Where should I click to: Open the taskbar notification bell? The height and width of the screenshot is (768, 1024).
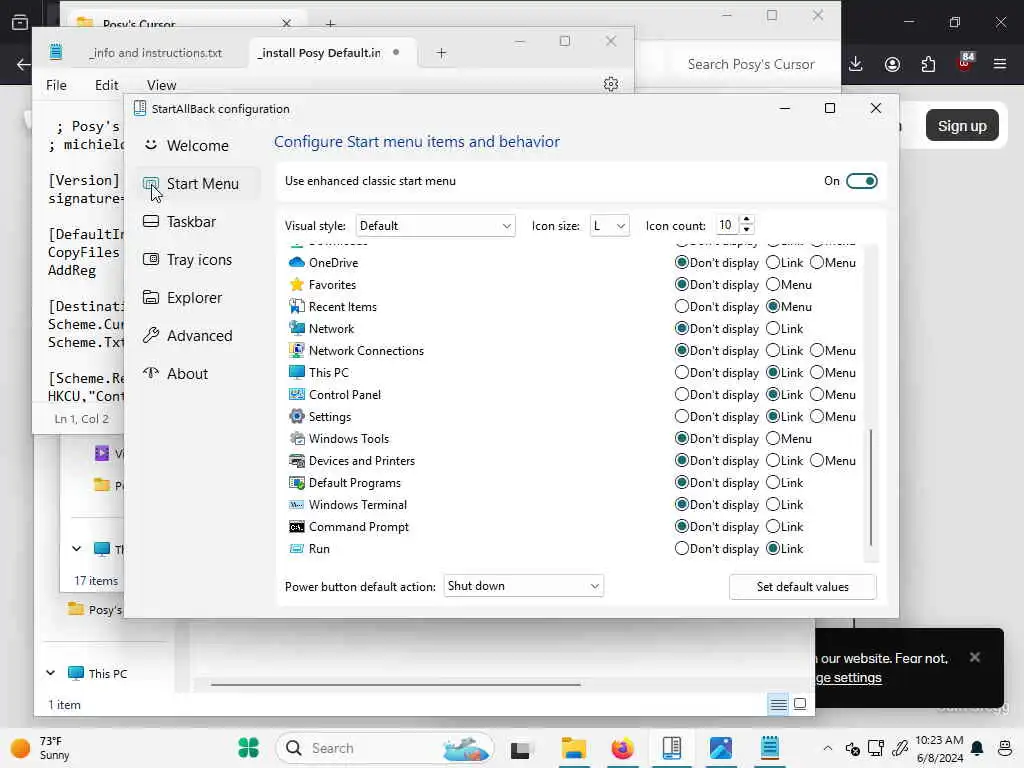point(977,748)
